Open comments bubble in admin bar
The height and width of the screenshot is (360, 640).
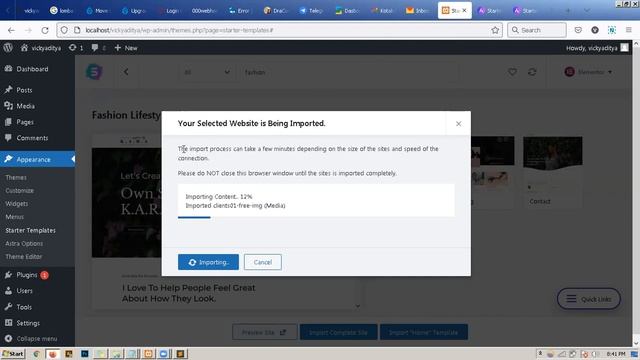coord(98,48)
